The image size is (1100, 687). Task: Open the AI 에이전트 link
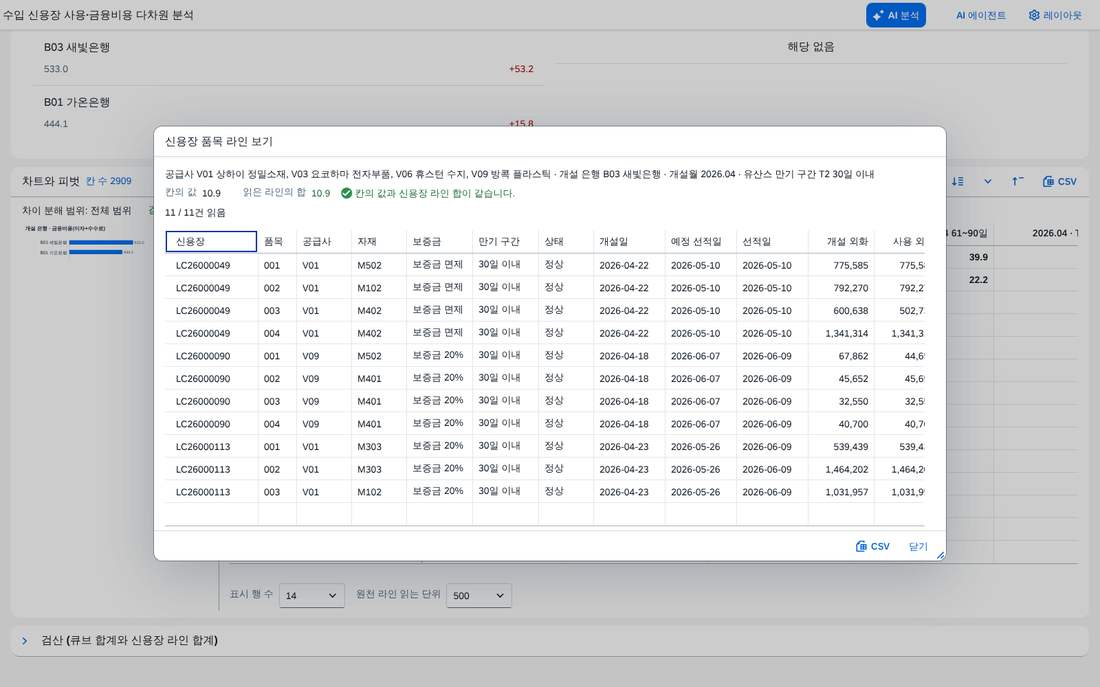pos(980,15)
